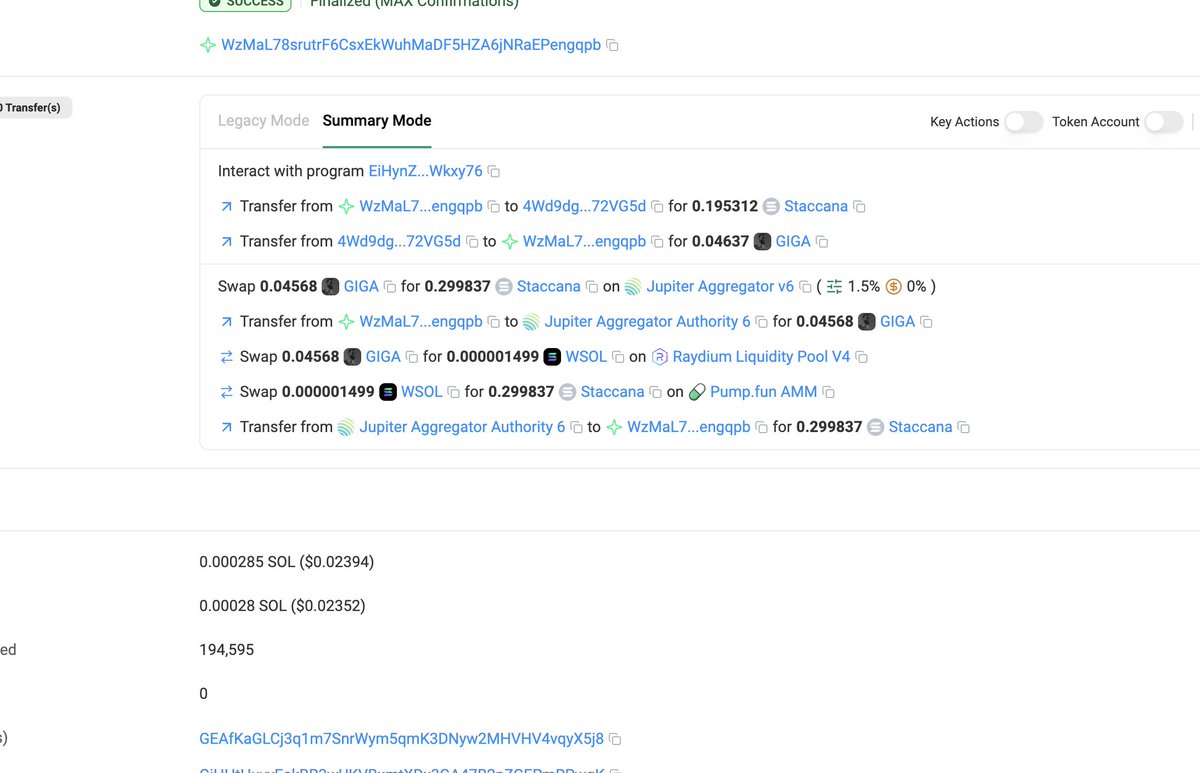Copy Staccana token in Jupiter Aggregator v6 swap row
Viewport: 1200px width, 773px height.
(x=592, y=287)
